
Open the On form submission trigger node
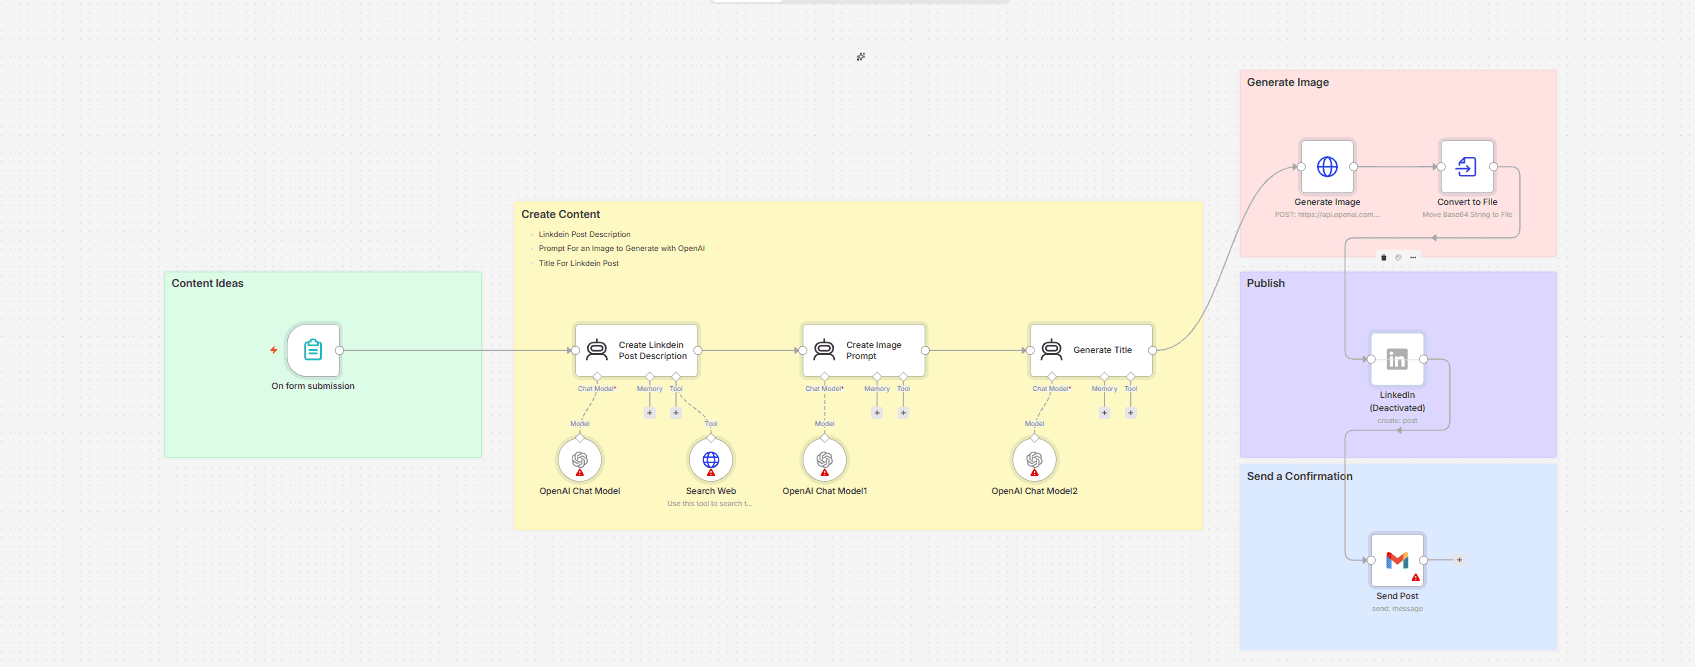313,350
